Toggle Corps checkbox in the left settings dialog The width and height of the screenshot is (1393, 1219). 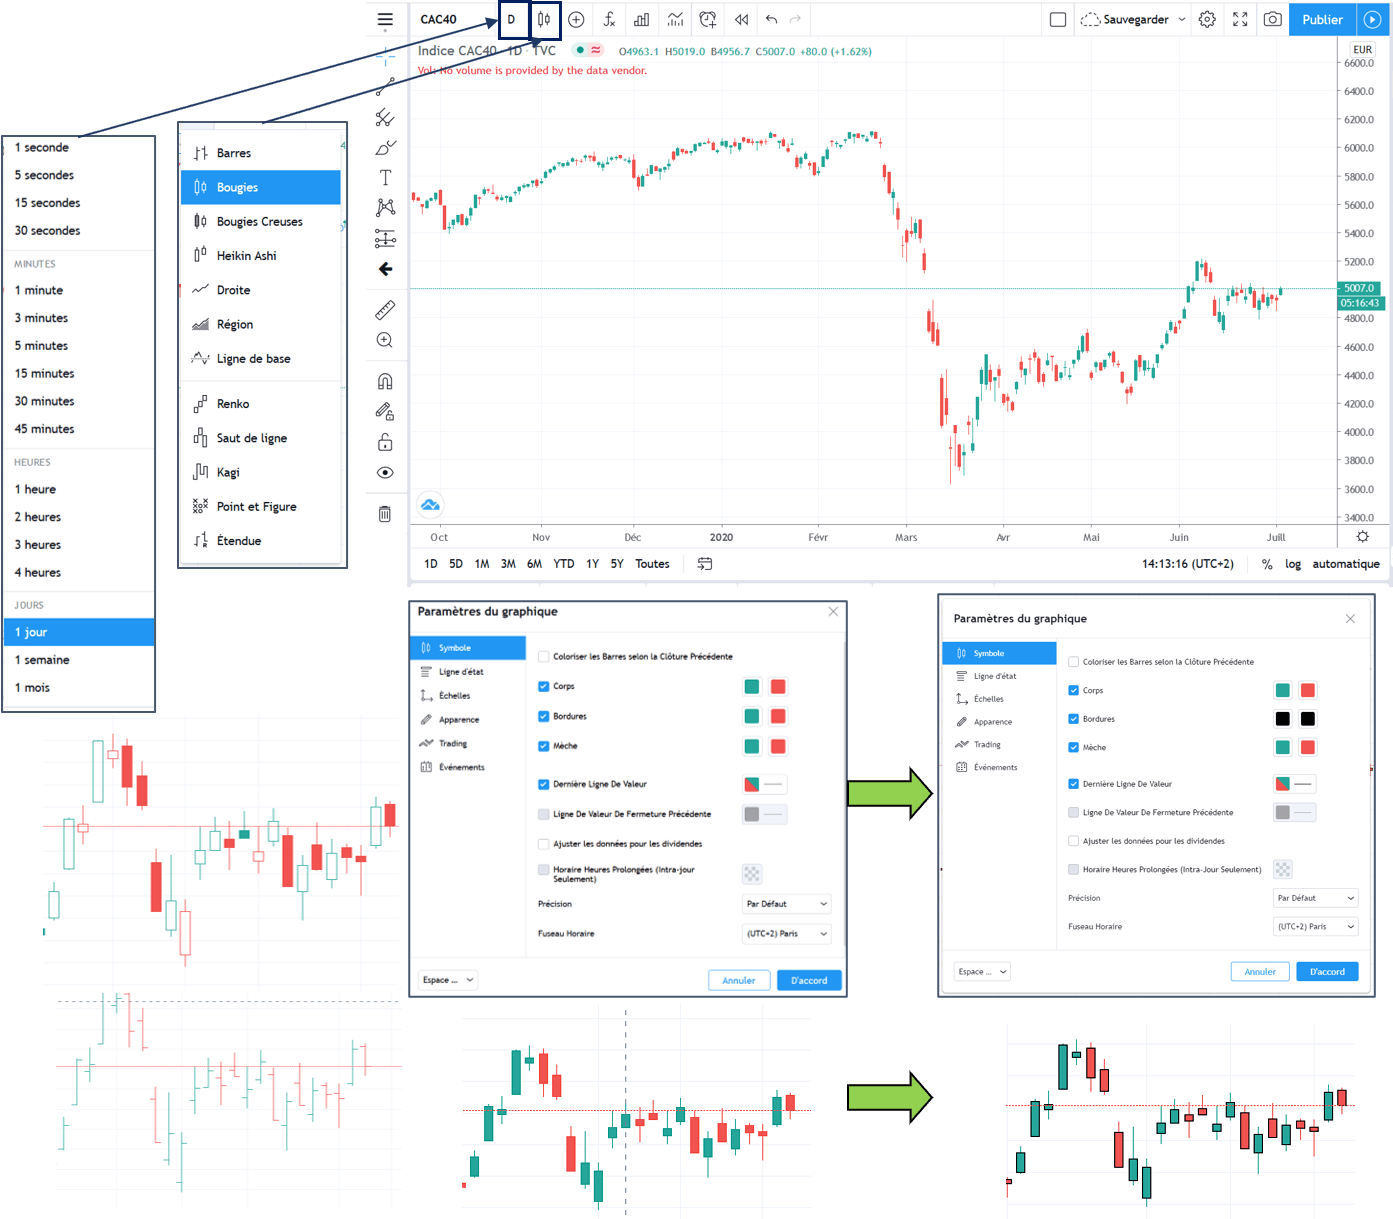click(544, 686)
